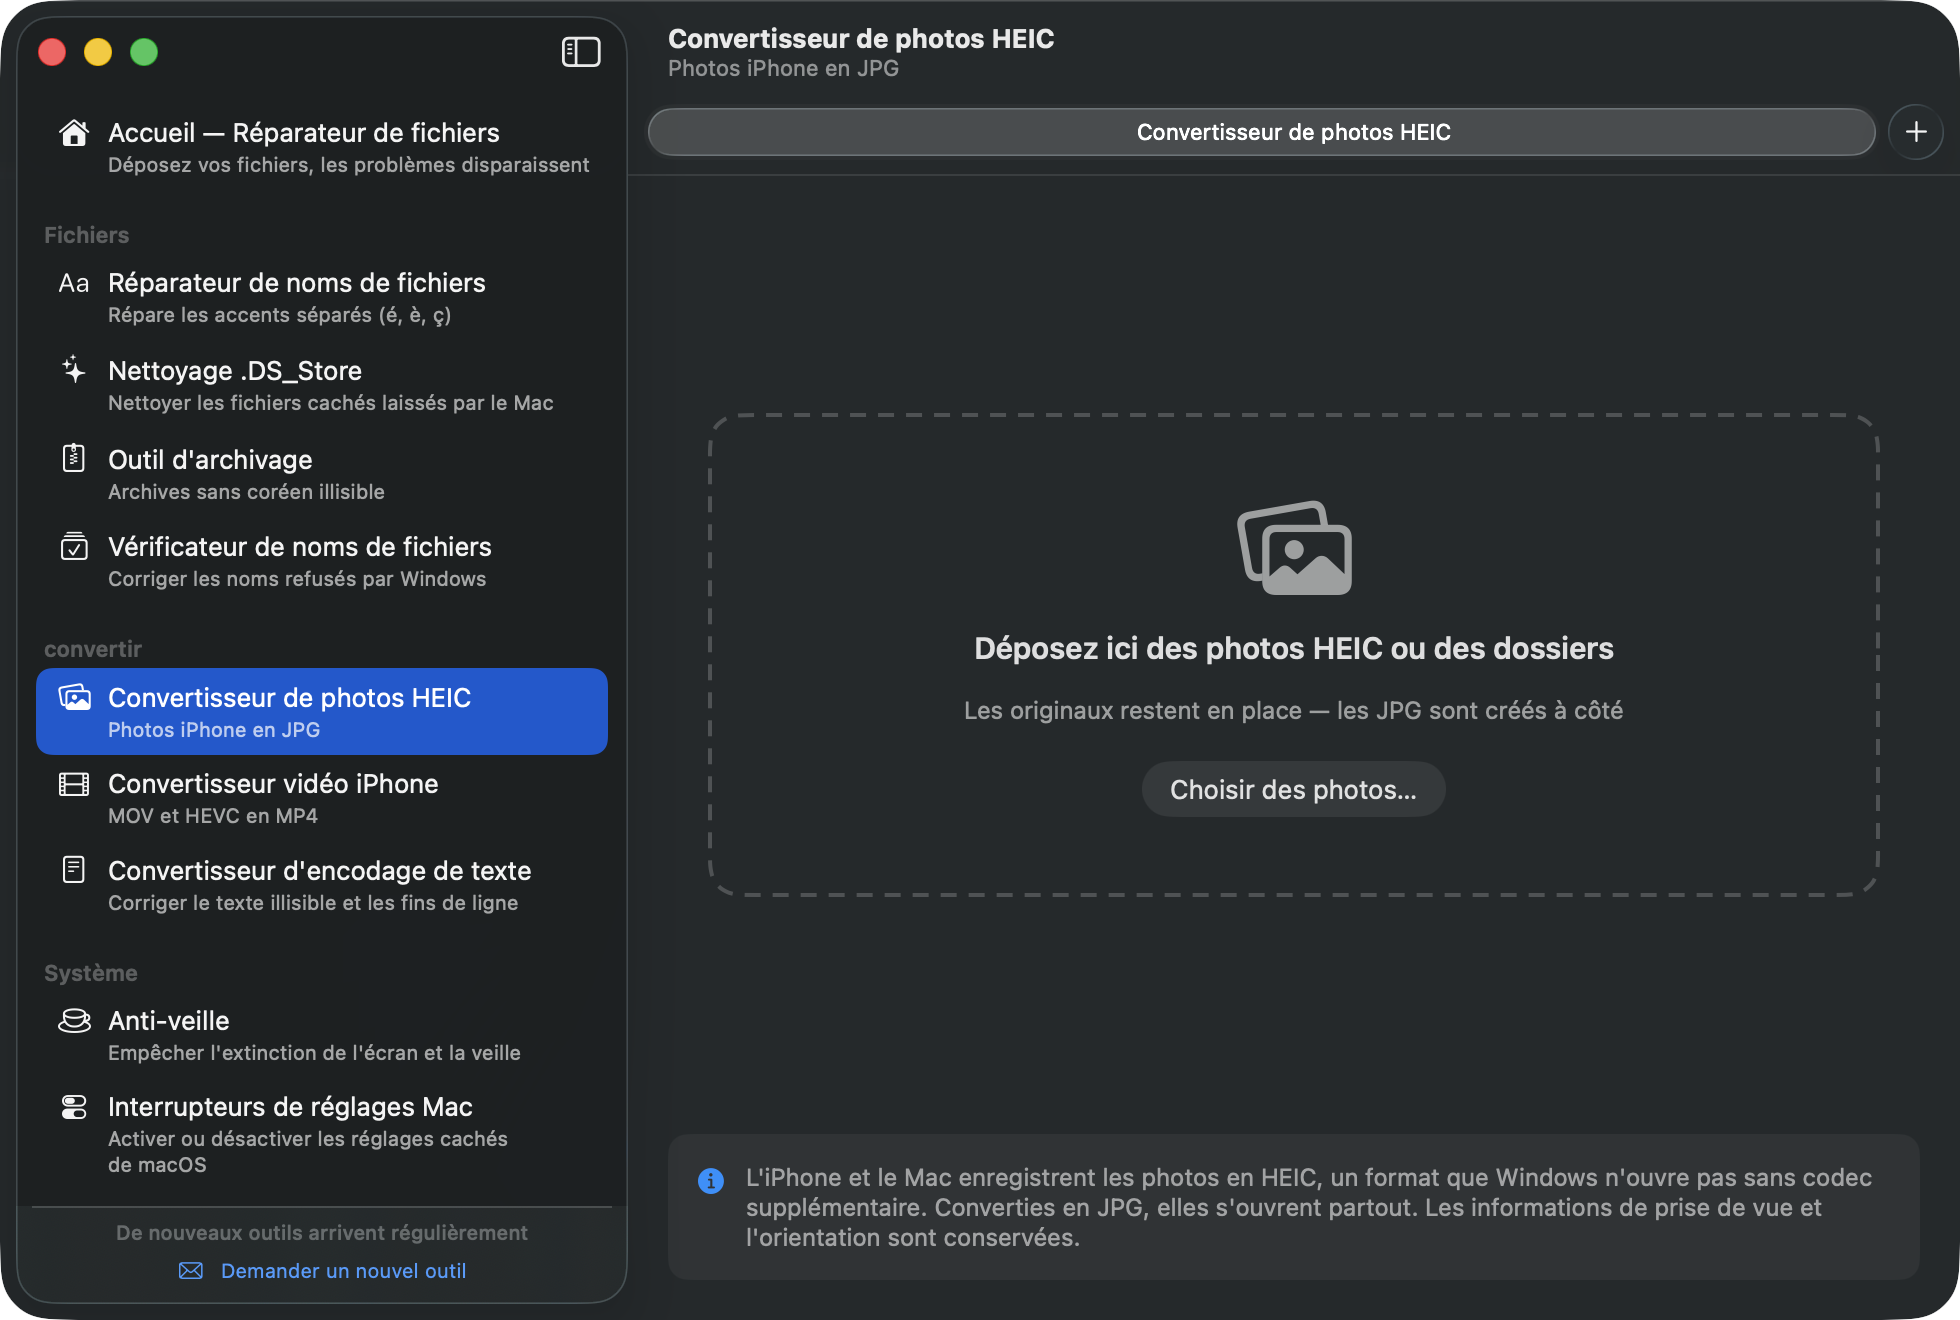Click the window title Convertisseur de photos HEIC
This screenshot has width=1960, height=1320.
pos(861,39)
